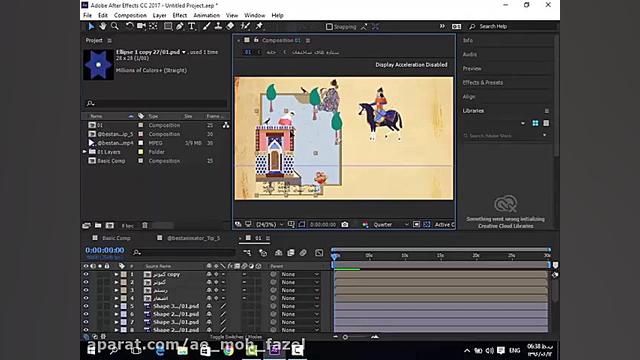This screenshot has height=360, width=640.
Task: Adjust the timeline zoom slider
Action: click(x=345, y=337)
